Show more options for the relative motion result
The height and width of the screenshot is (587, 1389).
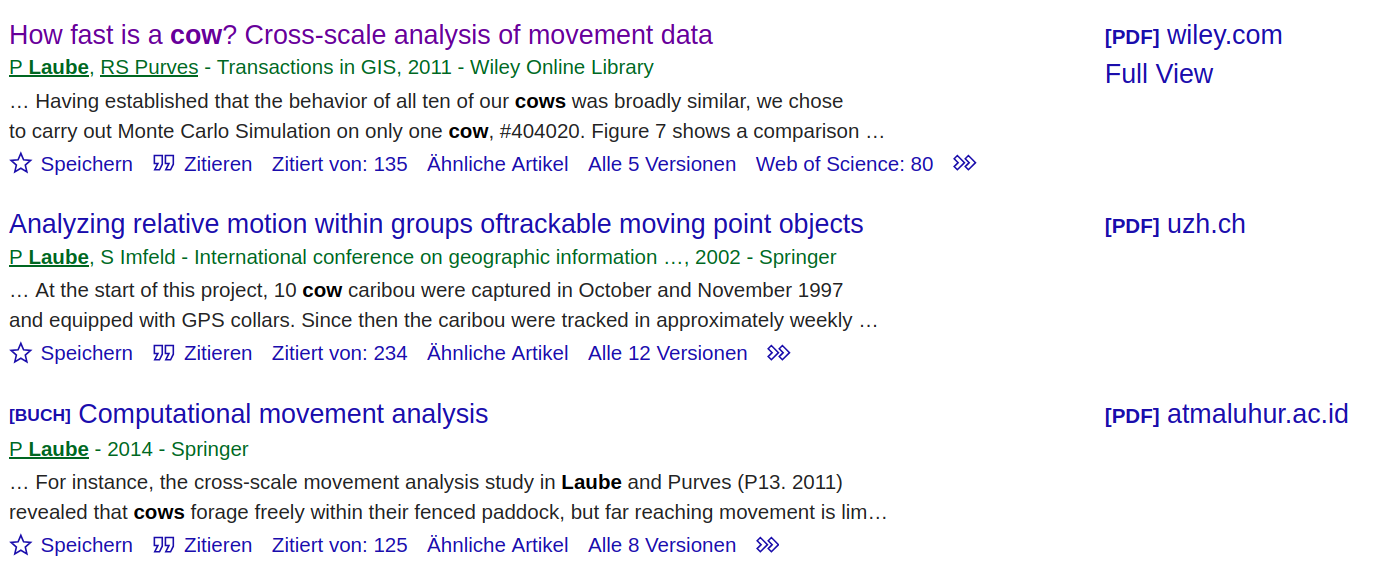coord(778,353)
